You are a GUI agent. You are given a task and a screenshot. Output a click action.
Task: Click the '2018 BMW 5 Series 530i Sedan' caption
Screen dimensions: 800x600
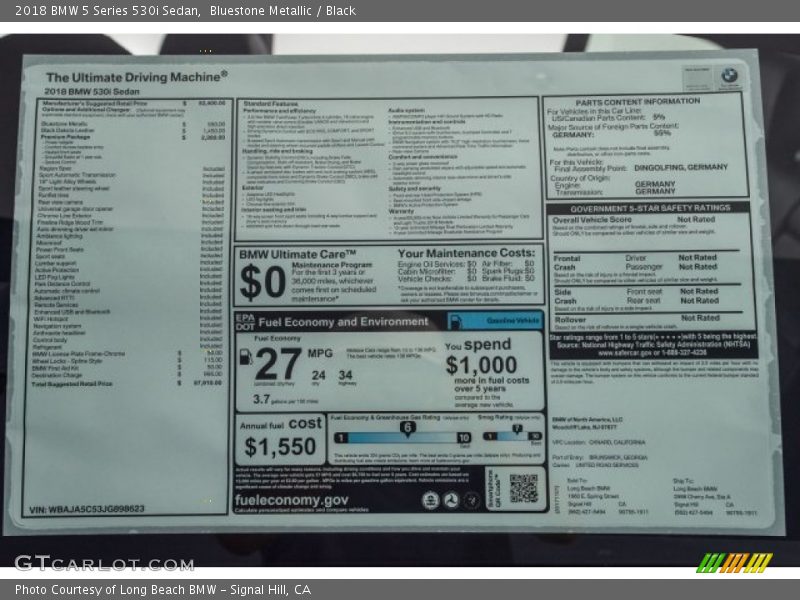click(x=107, y=11)
